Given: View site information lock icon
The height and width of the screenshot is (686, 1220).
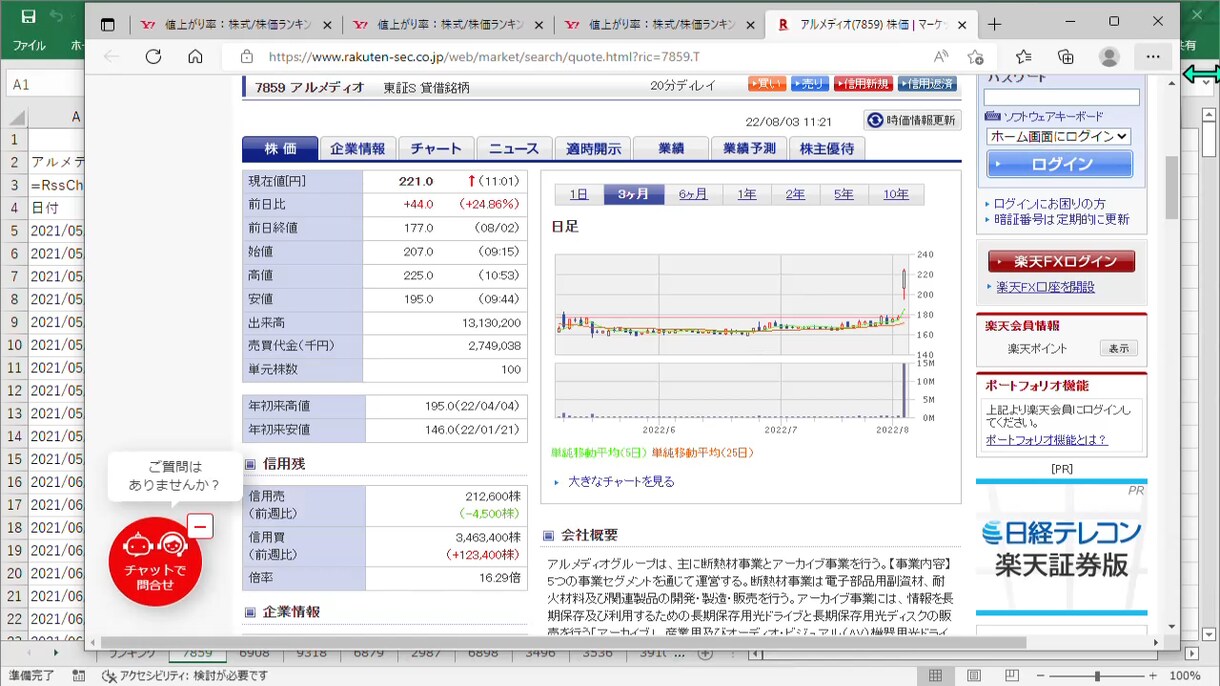Looking at the screenshot, I should 247,57.
